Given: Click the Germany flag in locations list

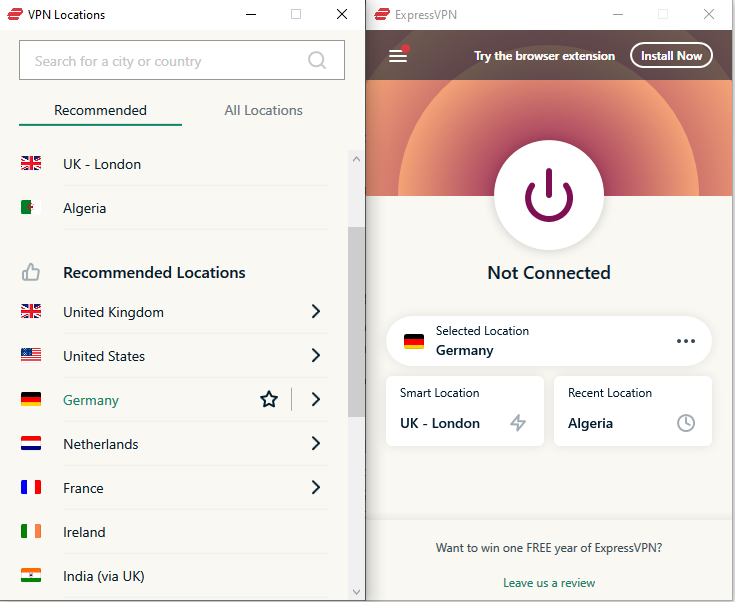Looking at the screenshot, I should 31,399.
